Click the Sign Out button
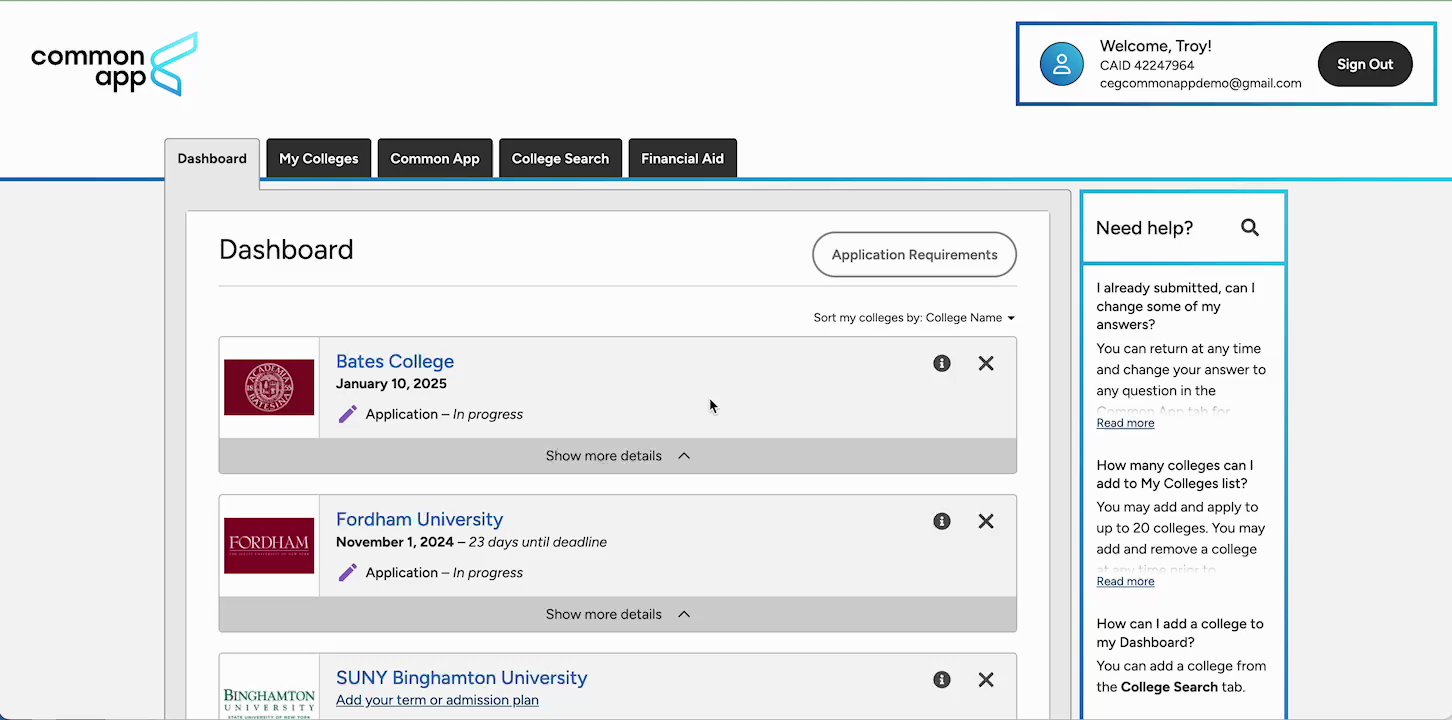This screenshot has width=1452, height=720. pyautogui.click(x=1365, y=64)
